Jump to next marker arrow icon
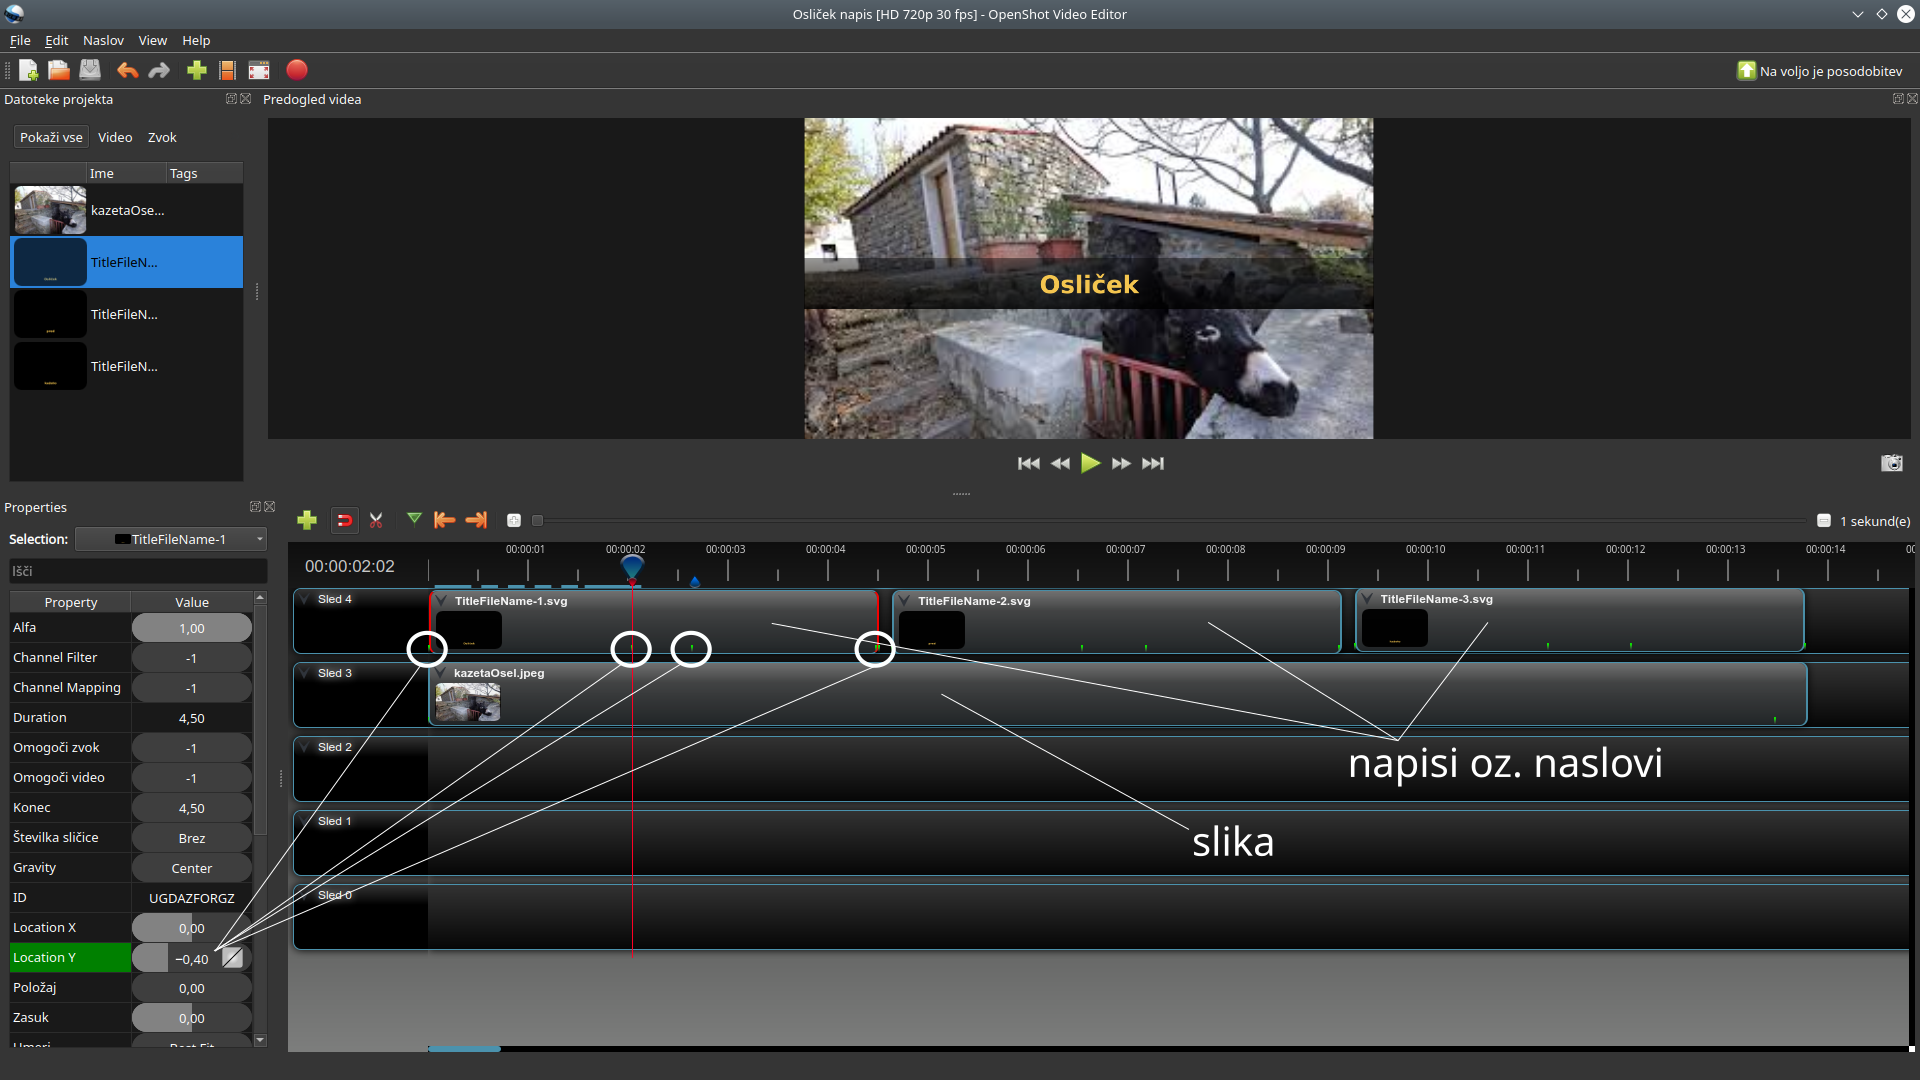Screen dimensions: 1920x1080 (476, 520)
